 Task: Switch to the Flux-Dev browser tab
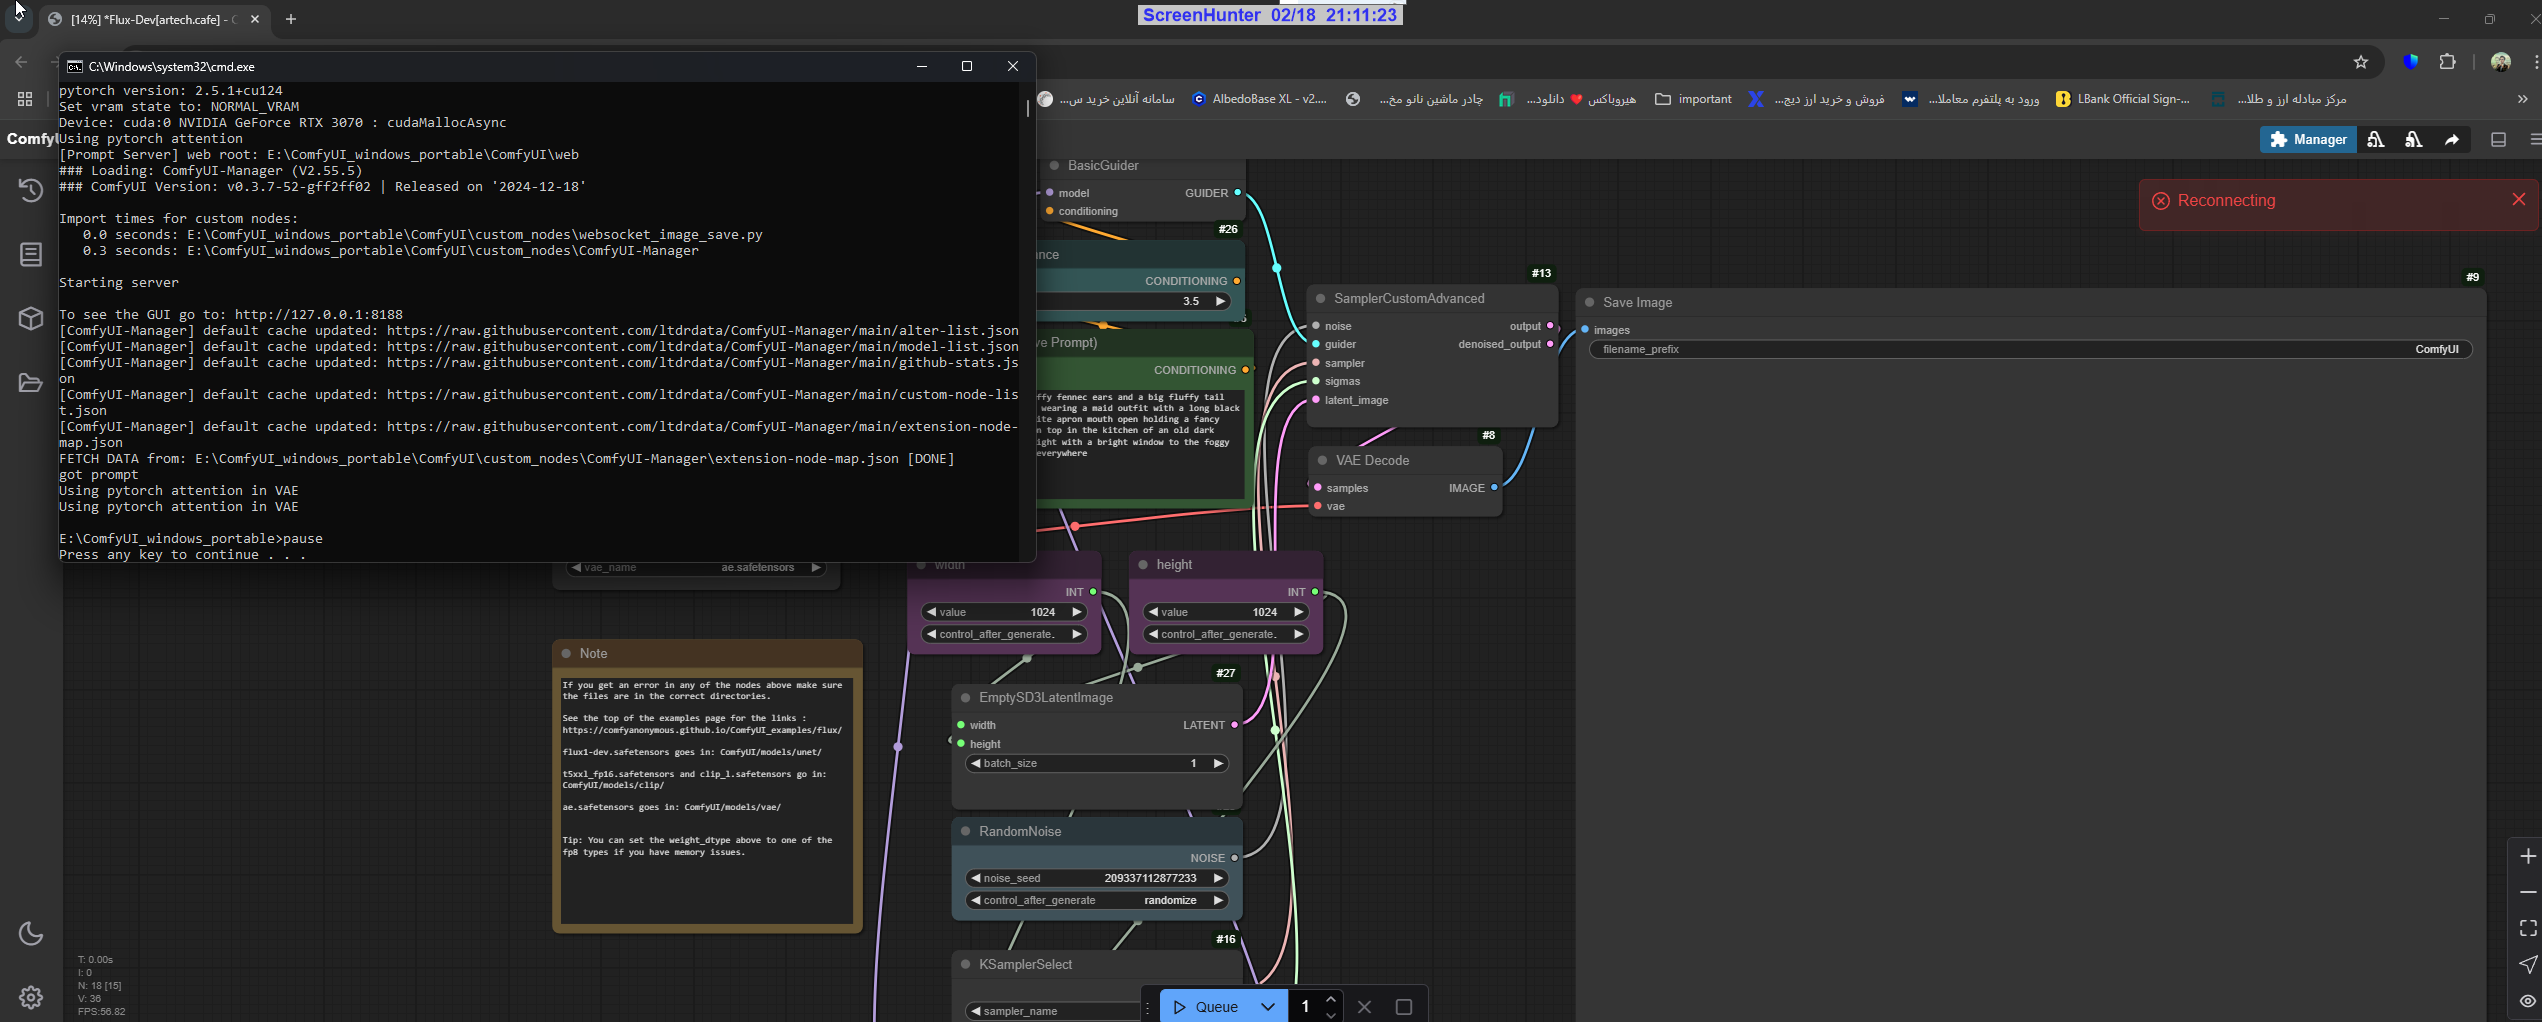coord(150,19)
